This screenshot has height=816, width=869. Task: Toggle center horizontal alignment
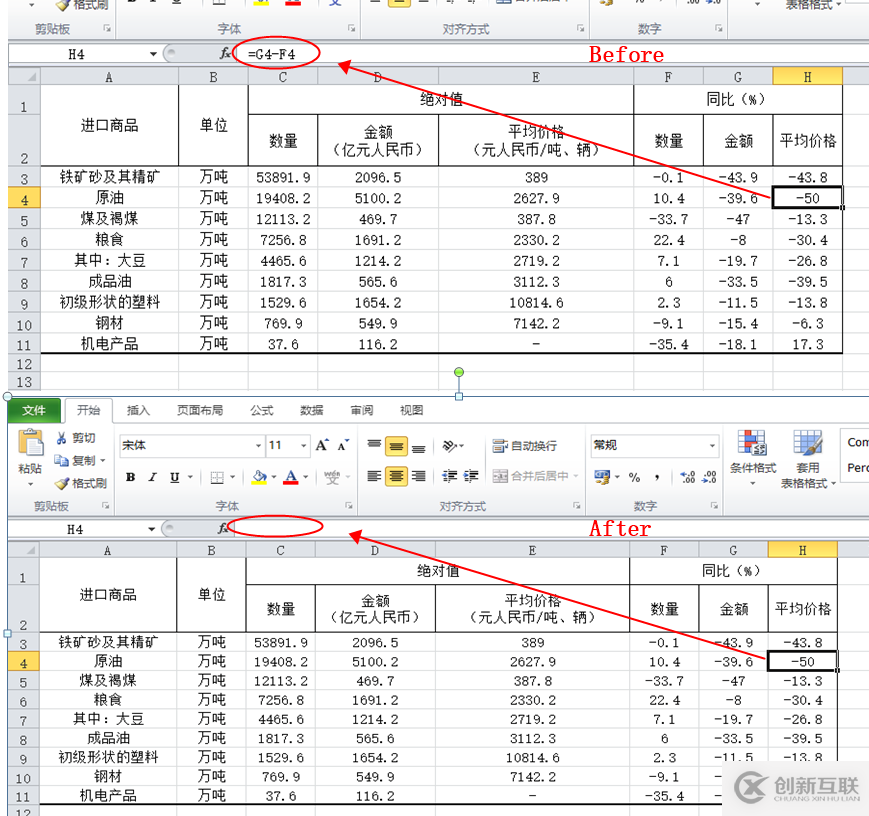[x=396, y=476]
